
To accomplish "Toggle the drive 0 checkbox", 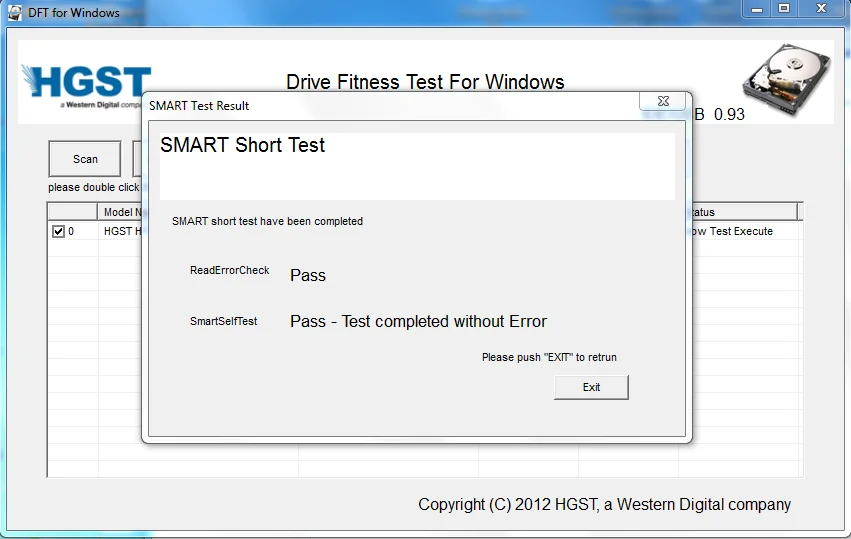I will pos(58,232).
